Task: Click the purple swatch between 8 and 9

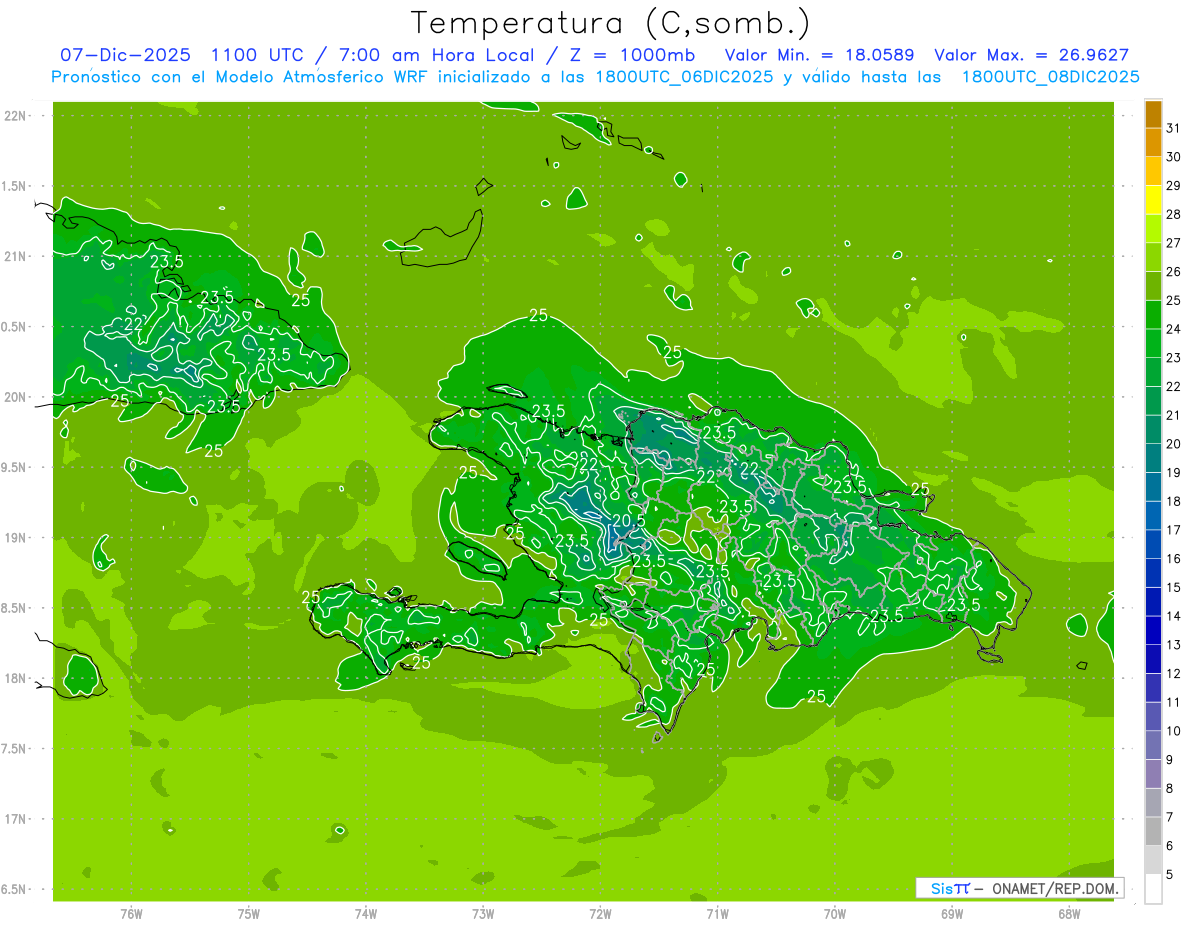Action: pos(1153,774)
